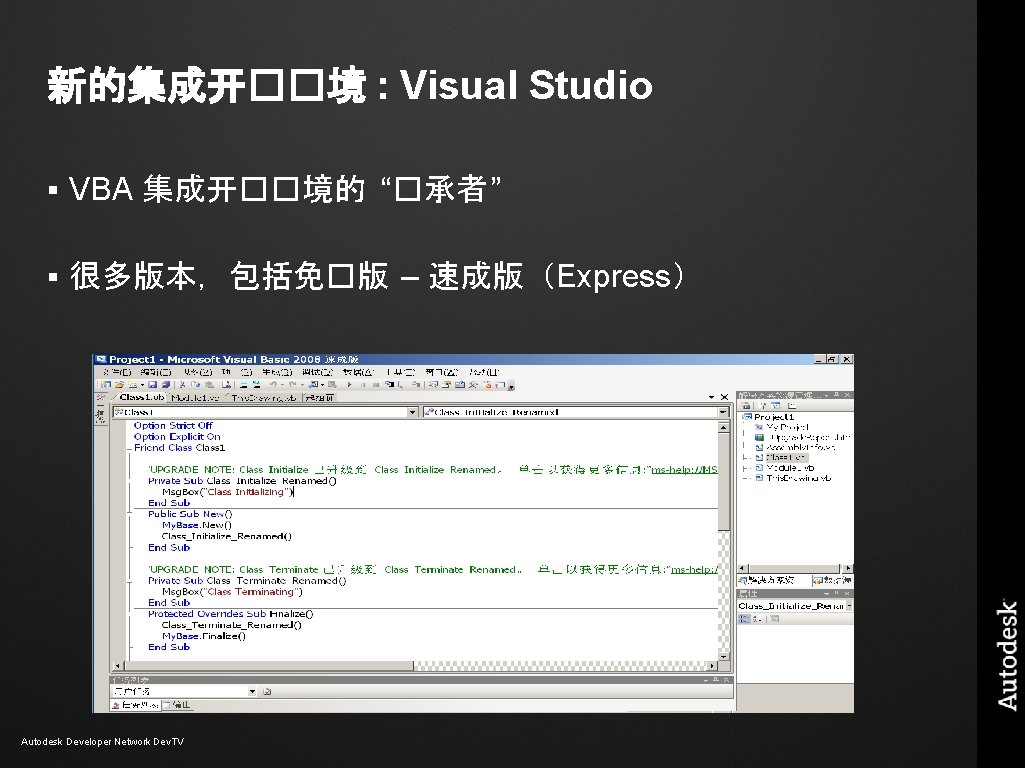Screen dimensions: 1025x768
Task: Click the Solution Explorer horizontal scrollbar right arrow
Action: tap(847, 569)
